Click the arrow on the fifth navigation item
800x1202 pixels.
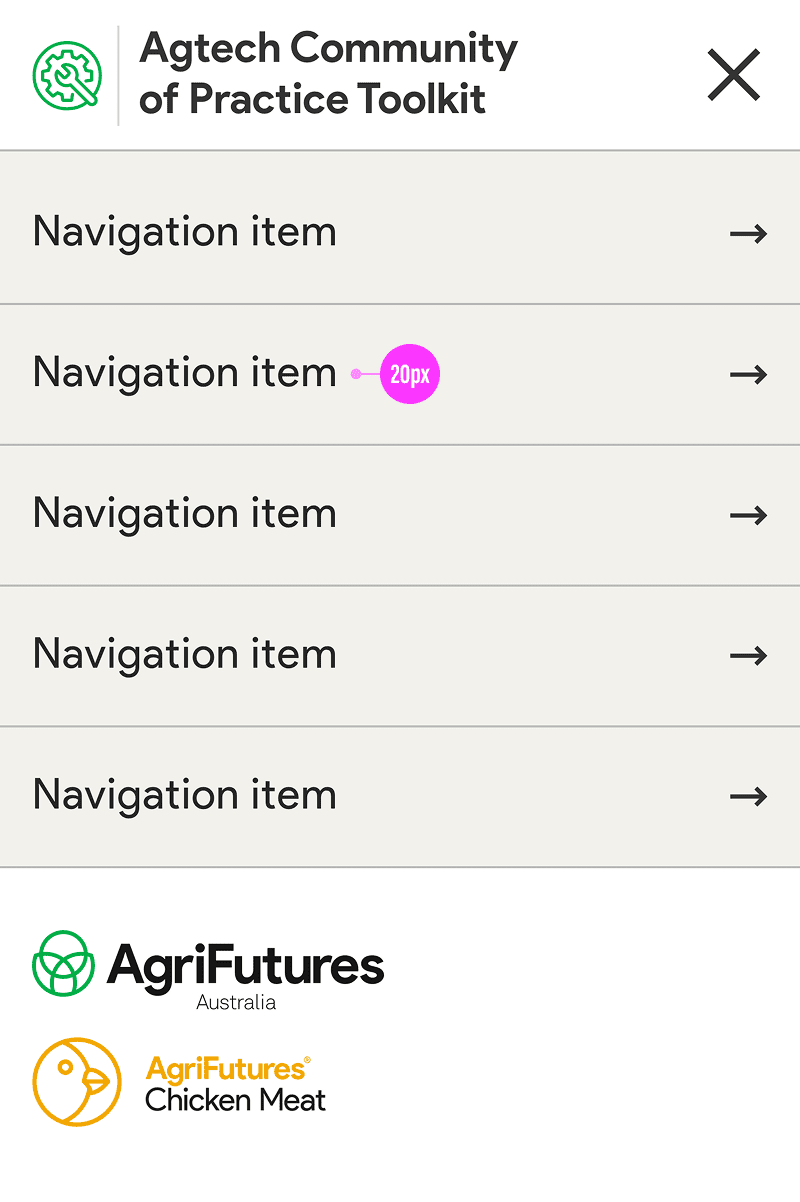[x=748, y=797]
